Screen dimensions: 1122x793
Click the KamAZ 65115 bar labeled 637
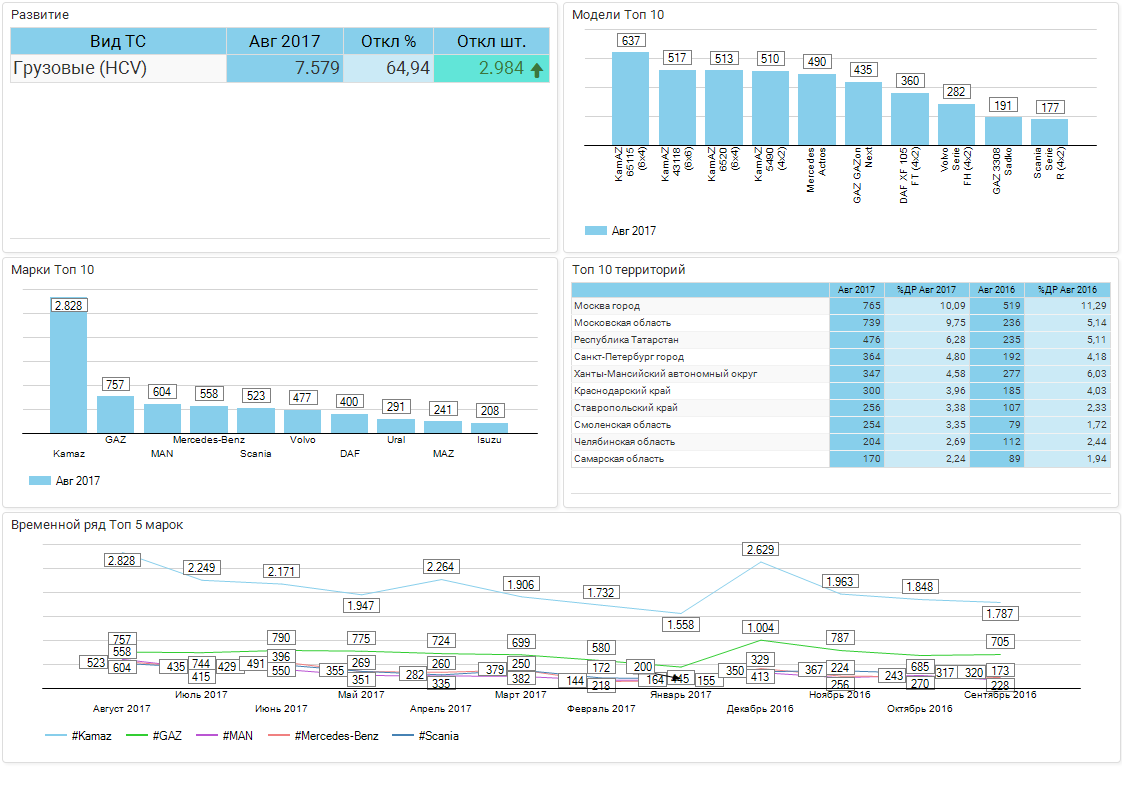click(630, 99)
